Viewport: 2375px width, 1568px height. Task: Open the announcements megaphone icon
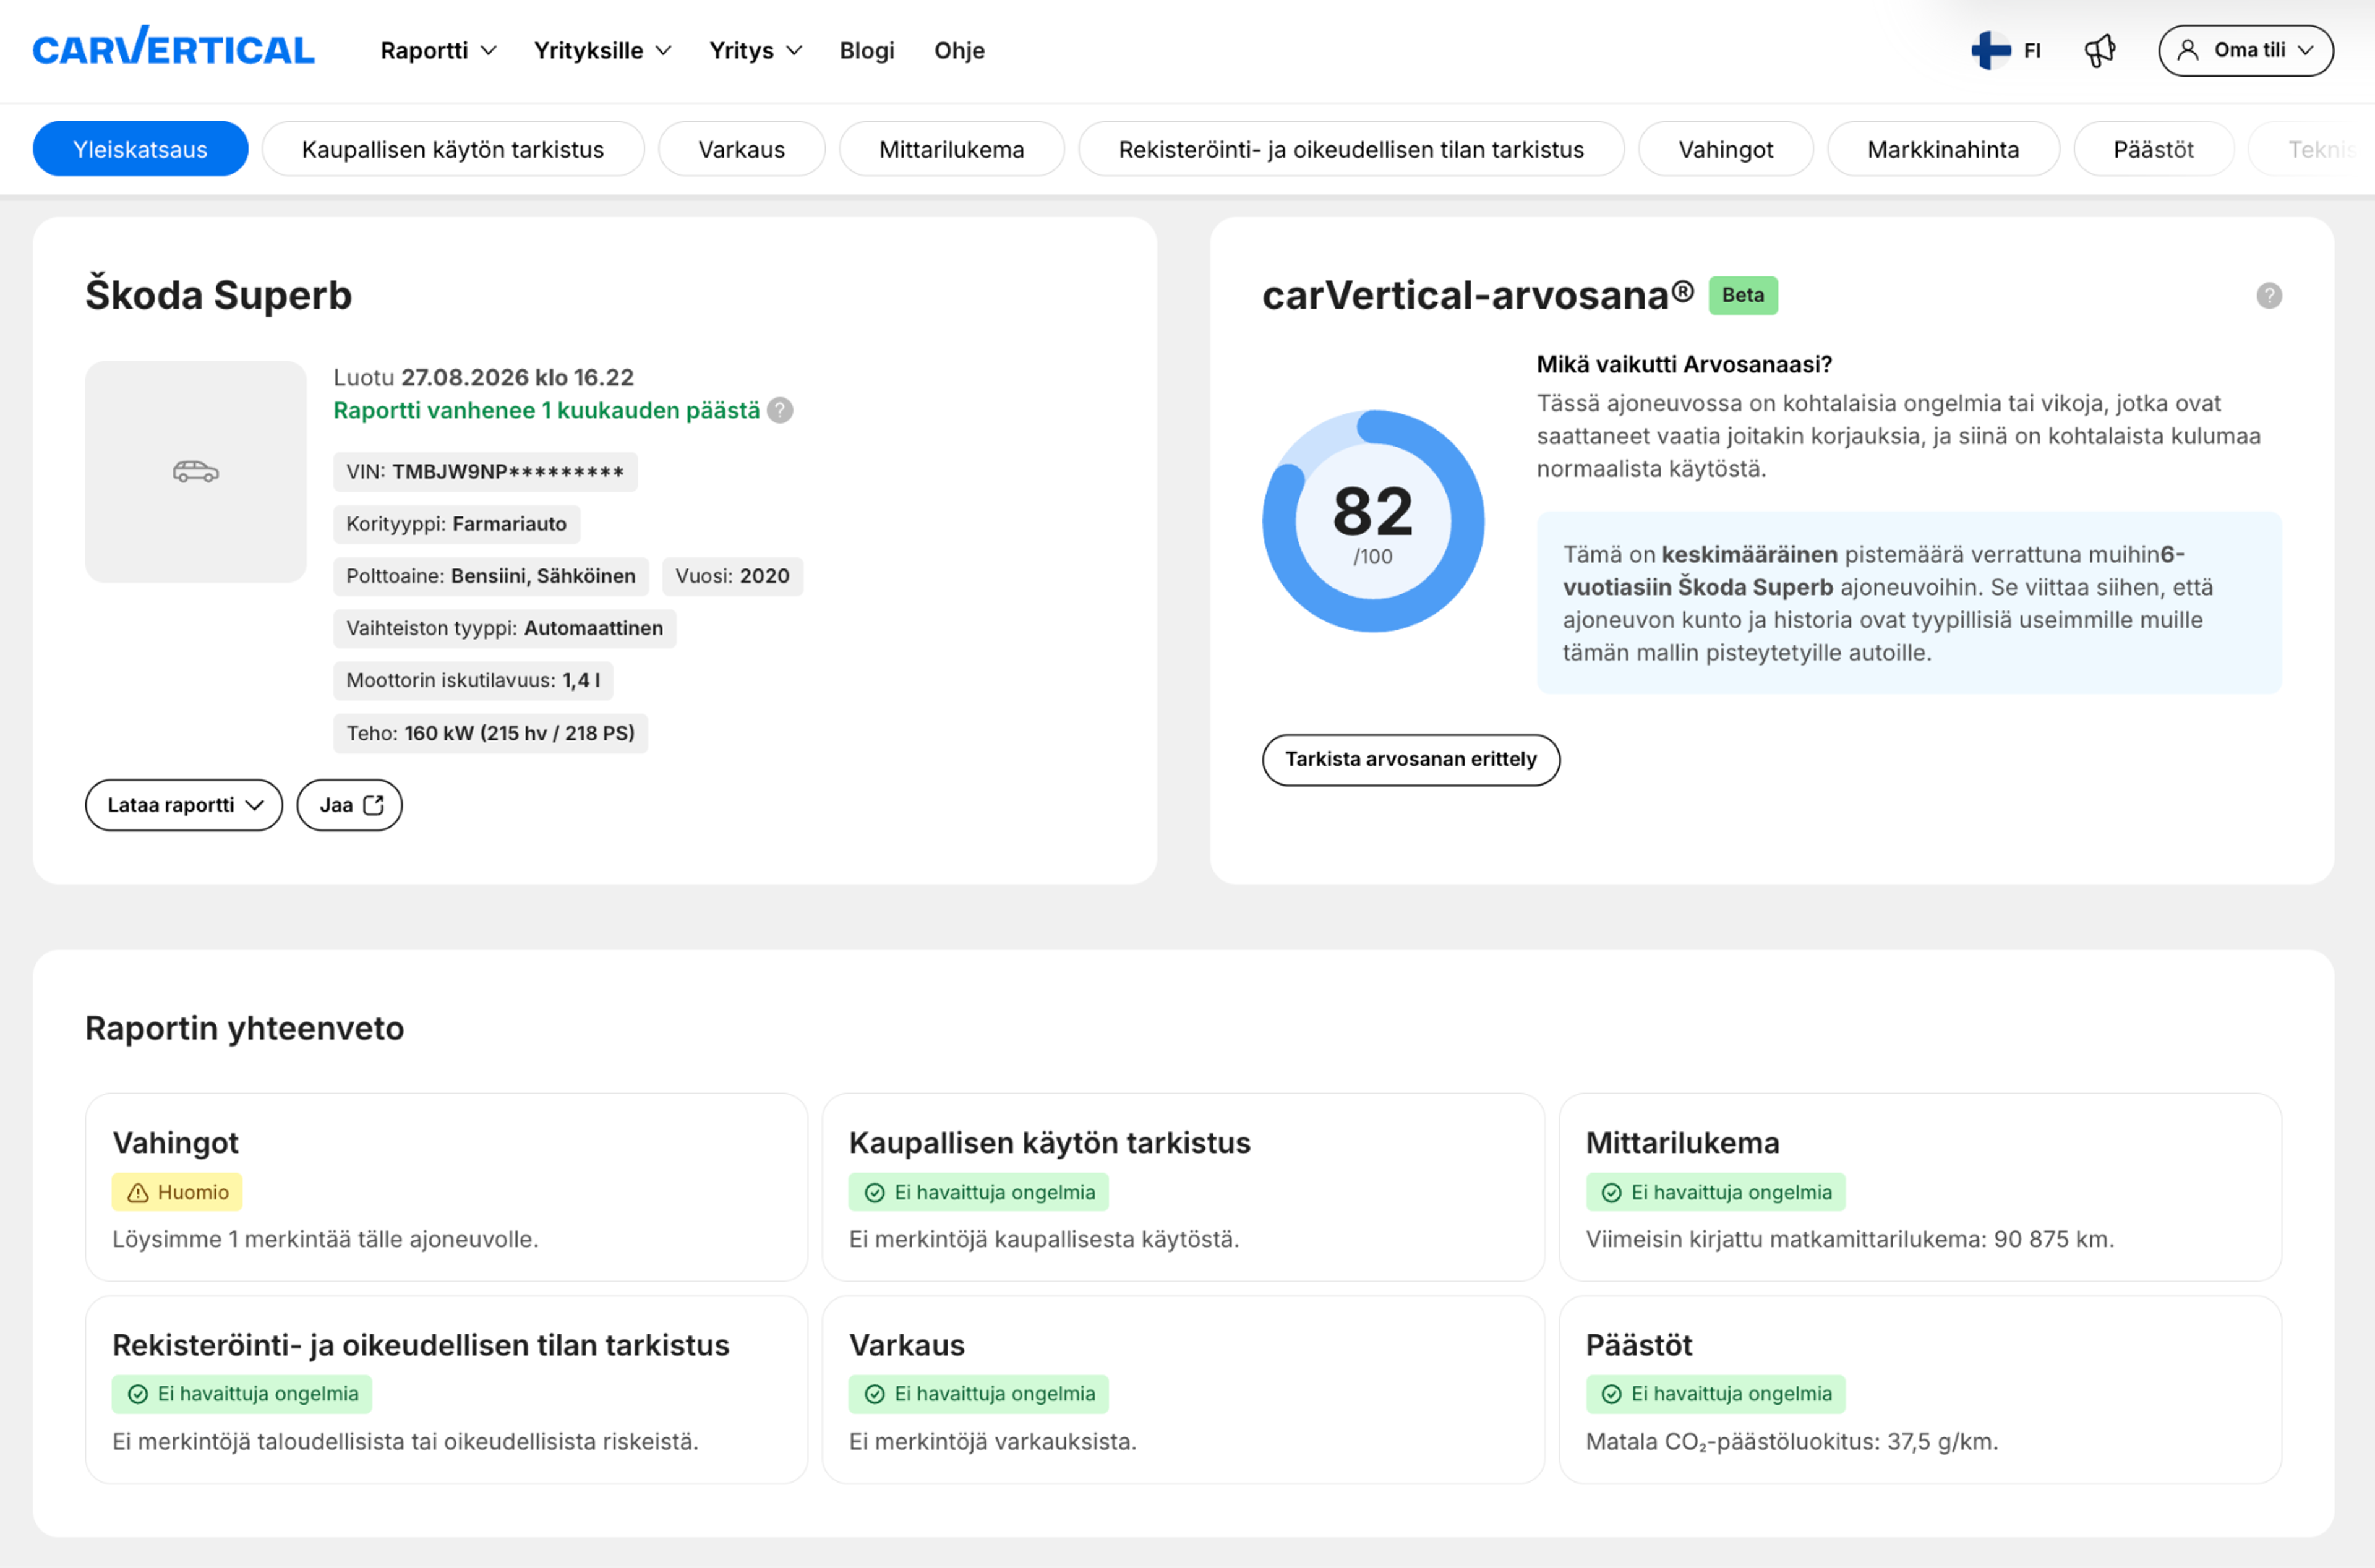point(2099,50)
